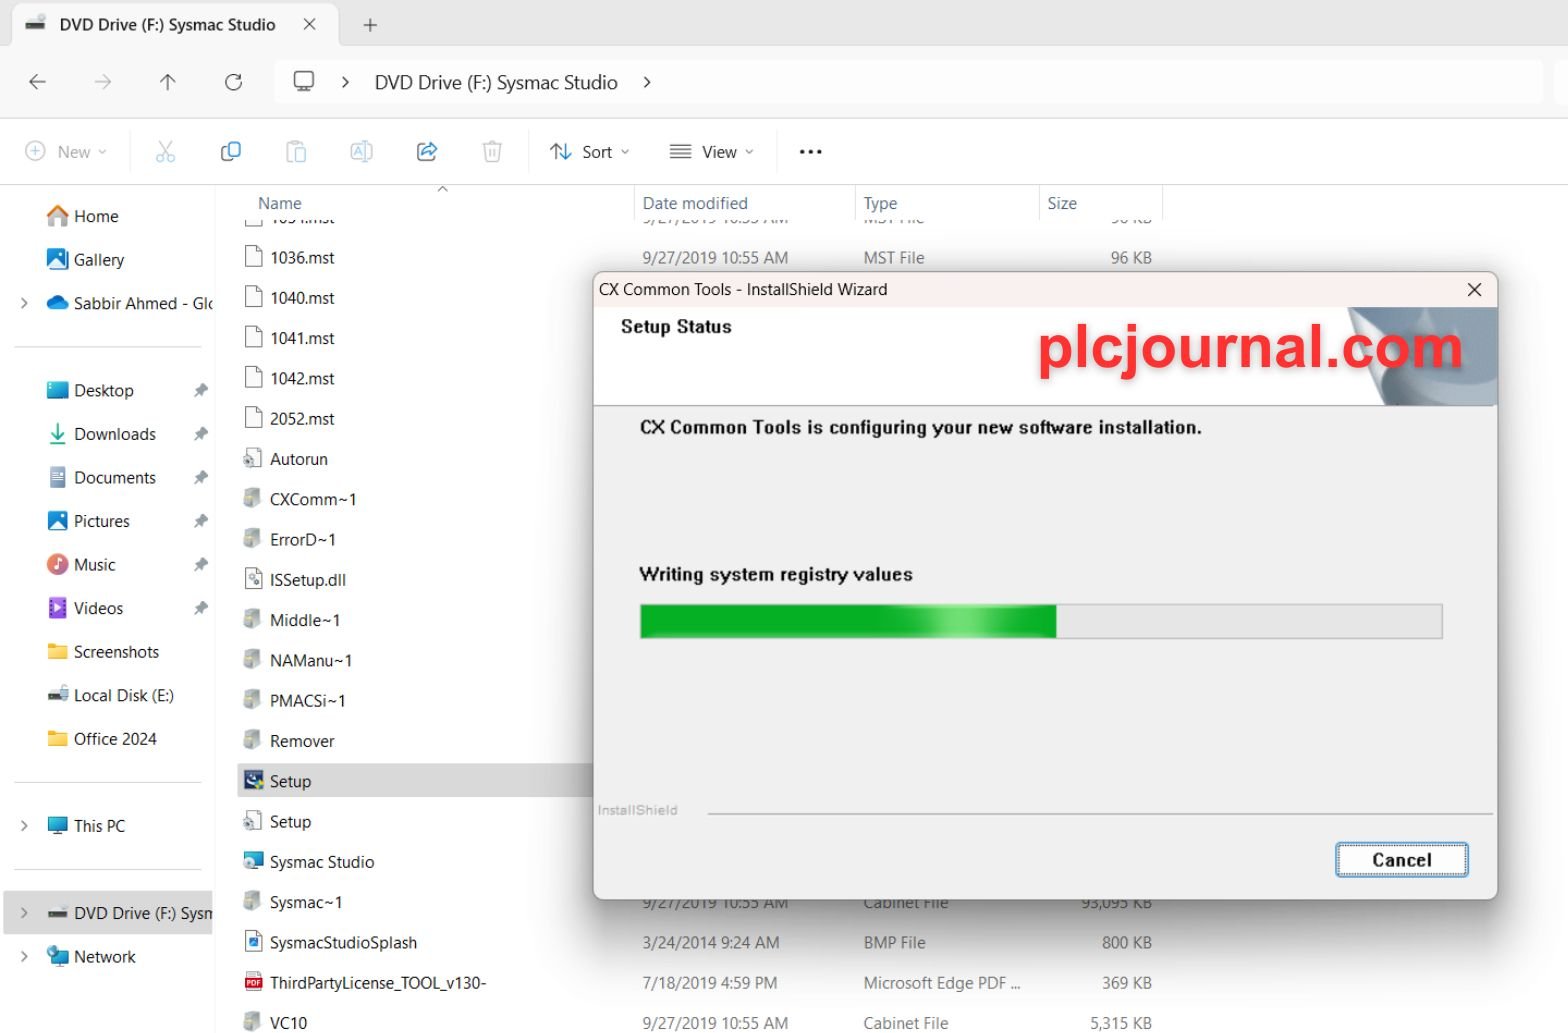The image size is (1568, 1033).
Task: Open the Sort dropdown
Action: pyautogui.click(x=590, y=152)
